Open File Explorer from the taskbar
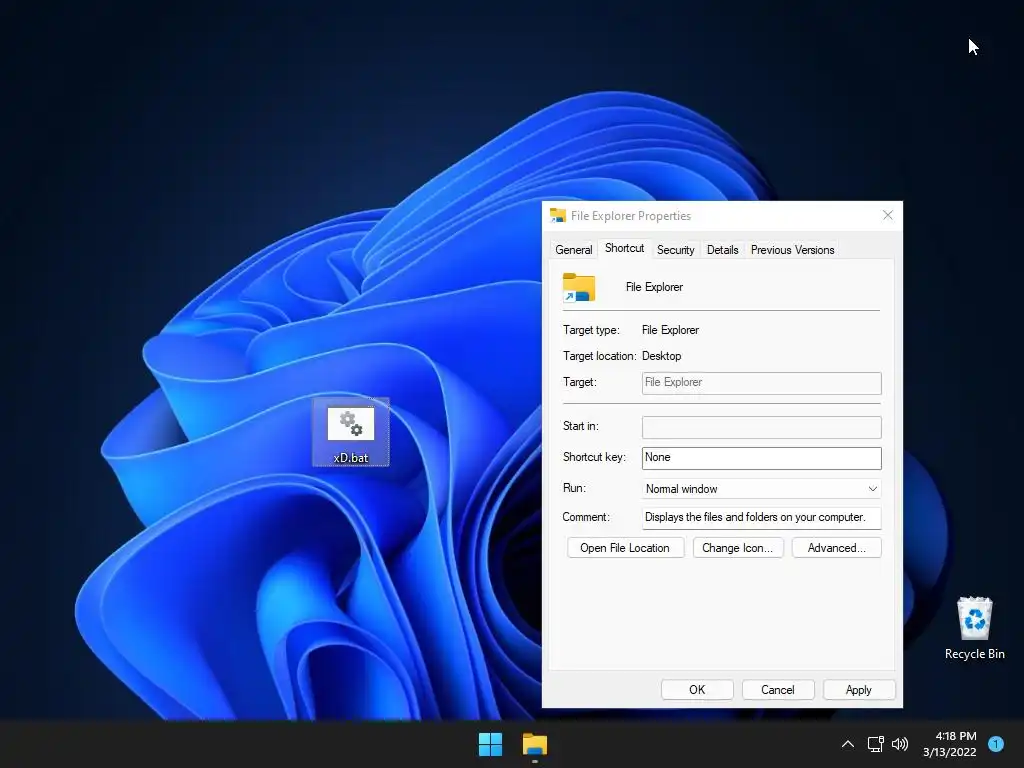Viewport: 1024px width, 768px height. (535, 744)
